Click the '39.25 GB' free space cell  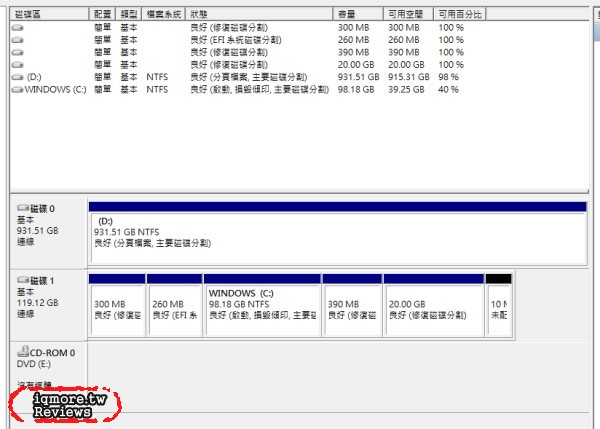(406, 90)
